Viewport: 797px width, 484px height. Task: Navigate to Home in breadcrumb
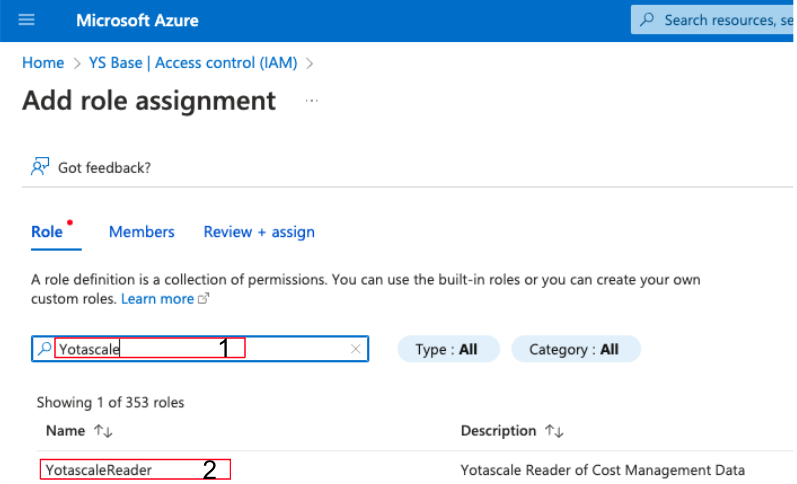43,63
